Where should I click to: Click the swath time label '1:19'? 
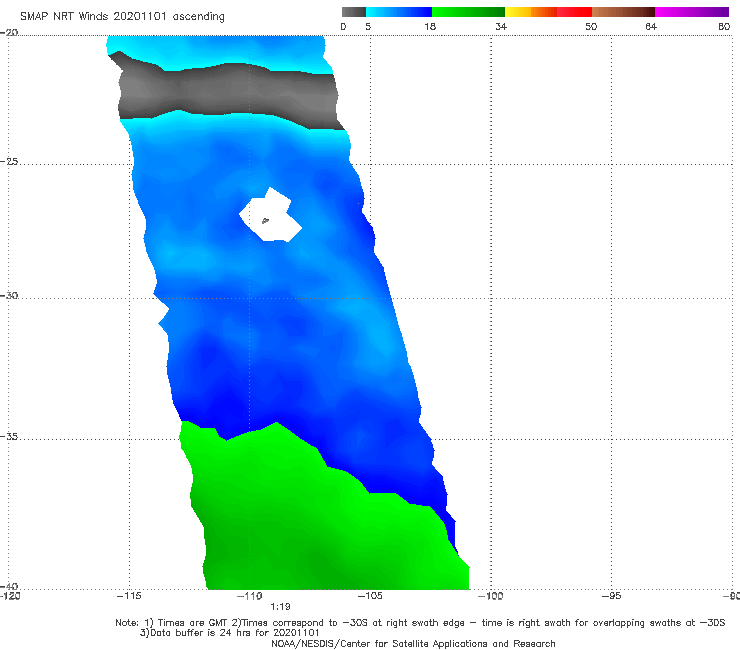pos(280,607)
